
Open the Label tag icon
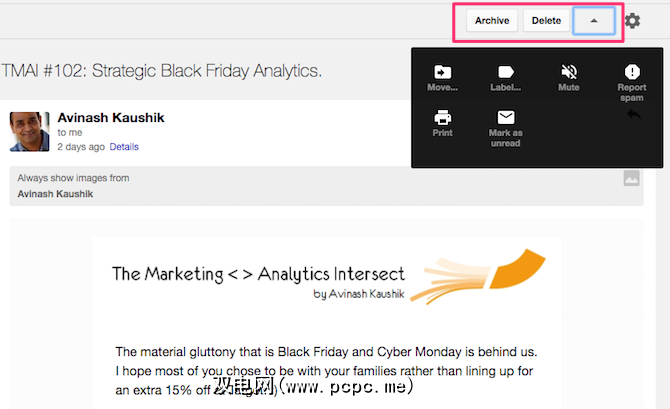point(506,72)
